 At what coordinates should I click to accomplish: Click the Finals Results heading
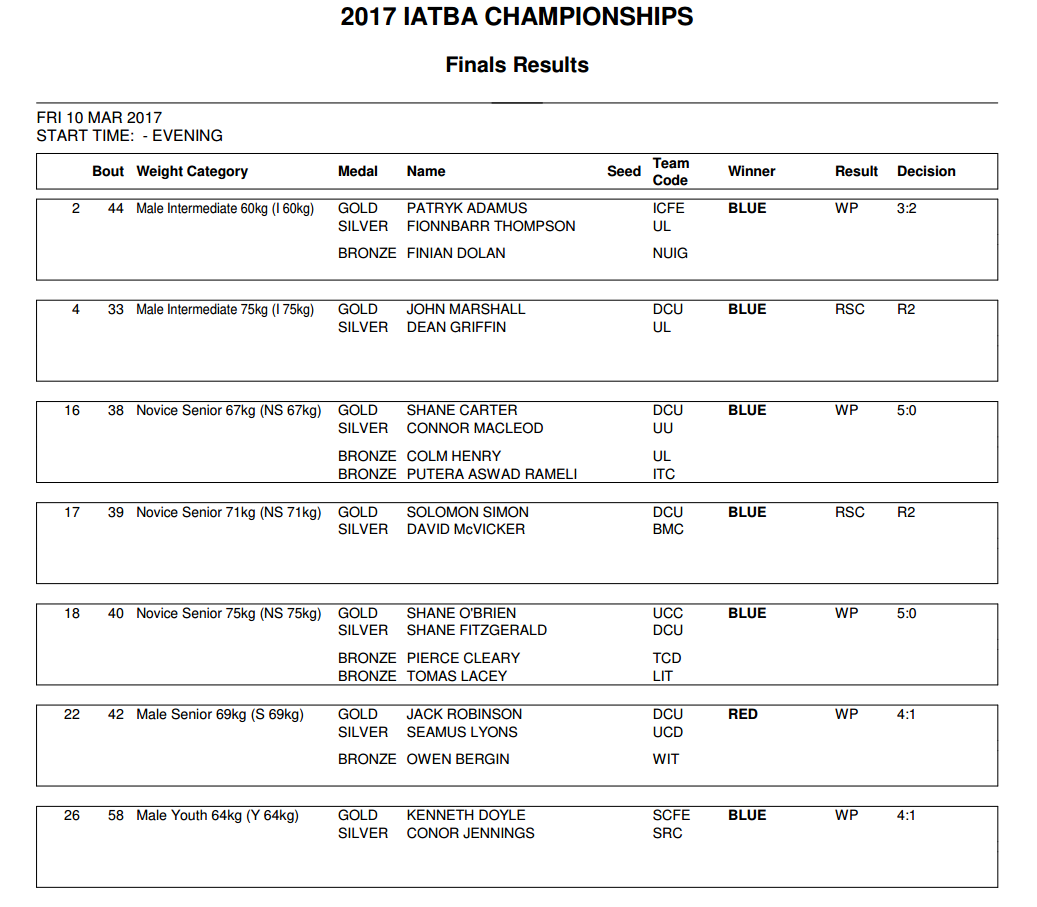pyautogui.click(x=516, y=65)
